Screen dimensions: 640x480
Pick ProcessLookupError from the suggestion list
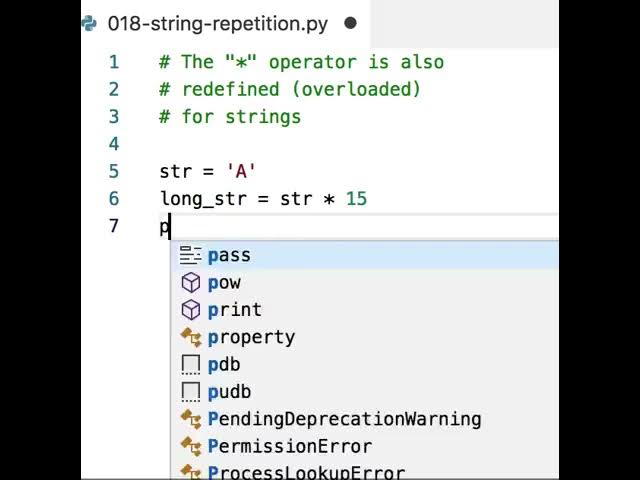[364, 471]
